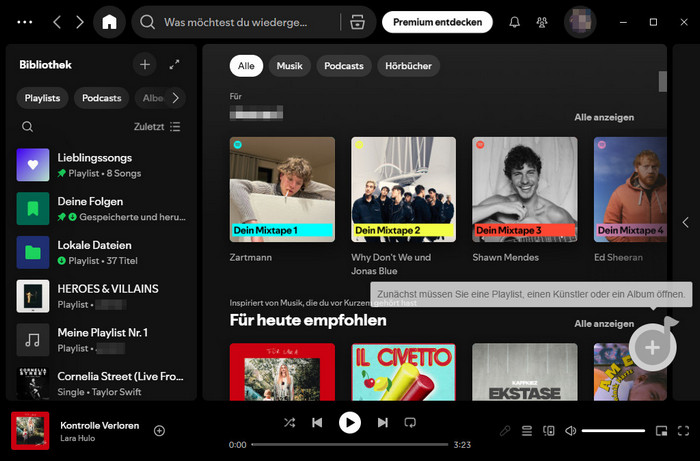
Task: Seek in the playback progress bar
Action: [350, 444]
